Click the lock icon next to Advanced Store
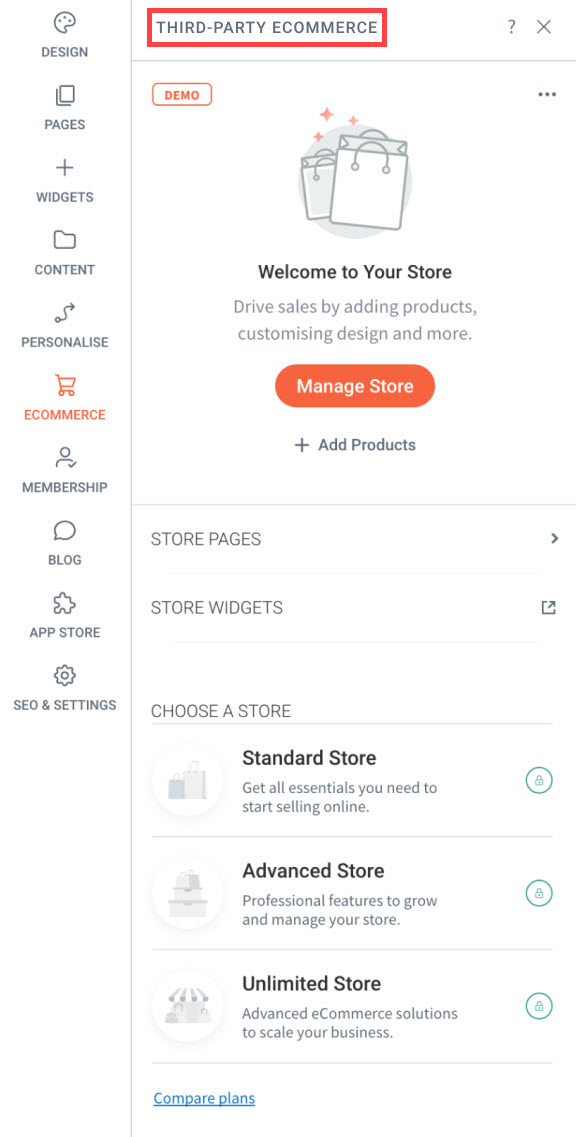Image resolution: width=576 pixels, height=1137 pixels. pos(539,893)
